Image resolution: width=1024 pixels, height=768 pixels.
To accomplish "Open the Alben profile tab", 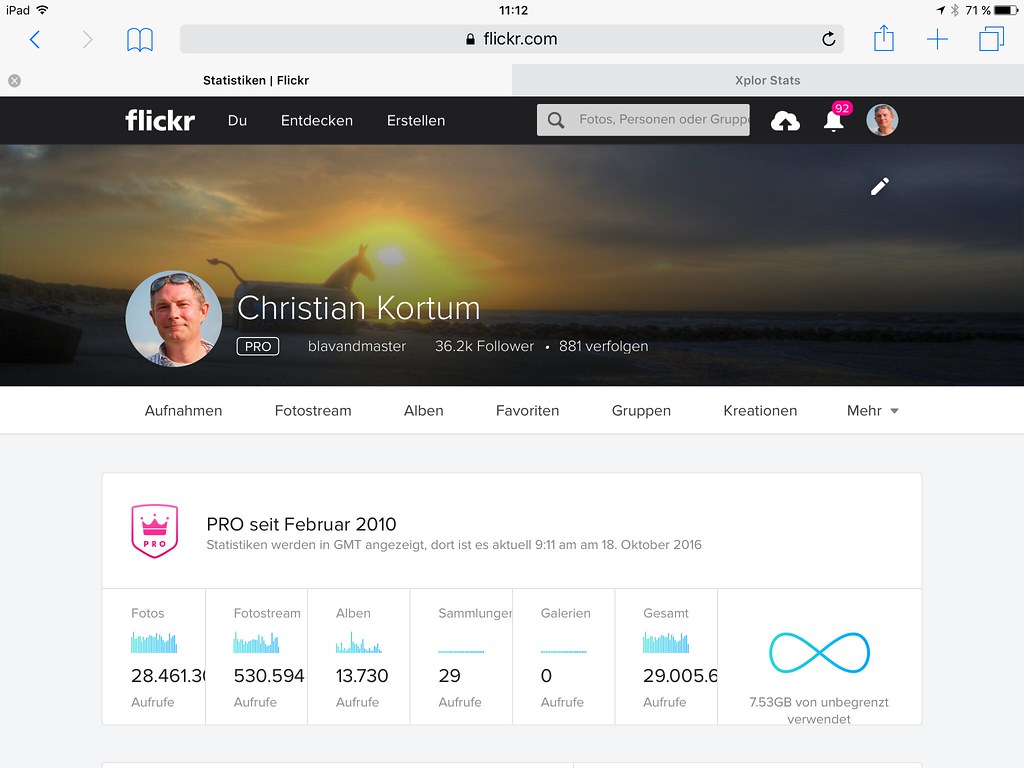I will pyautogui.click(x=423, y=411).
